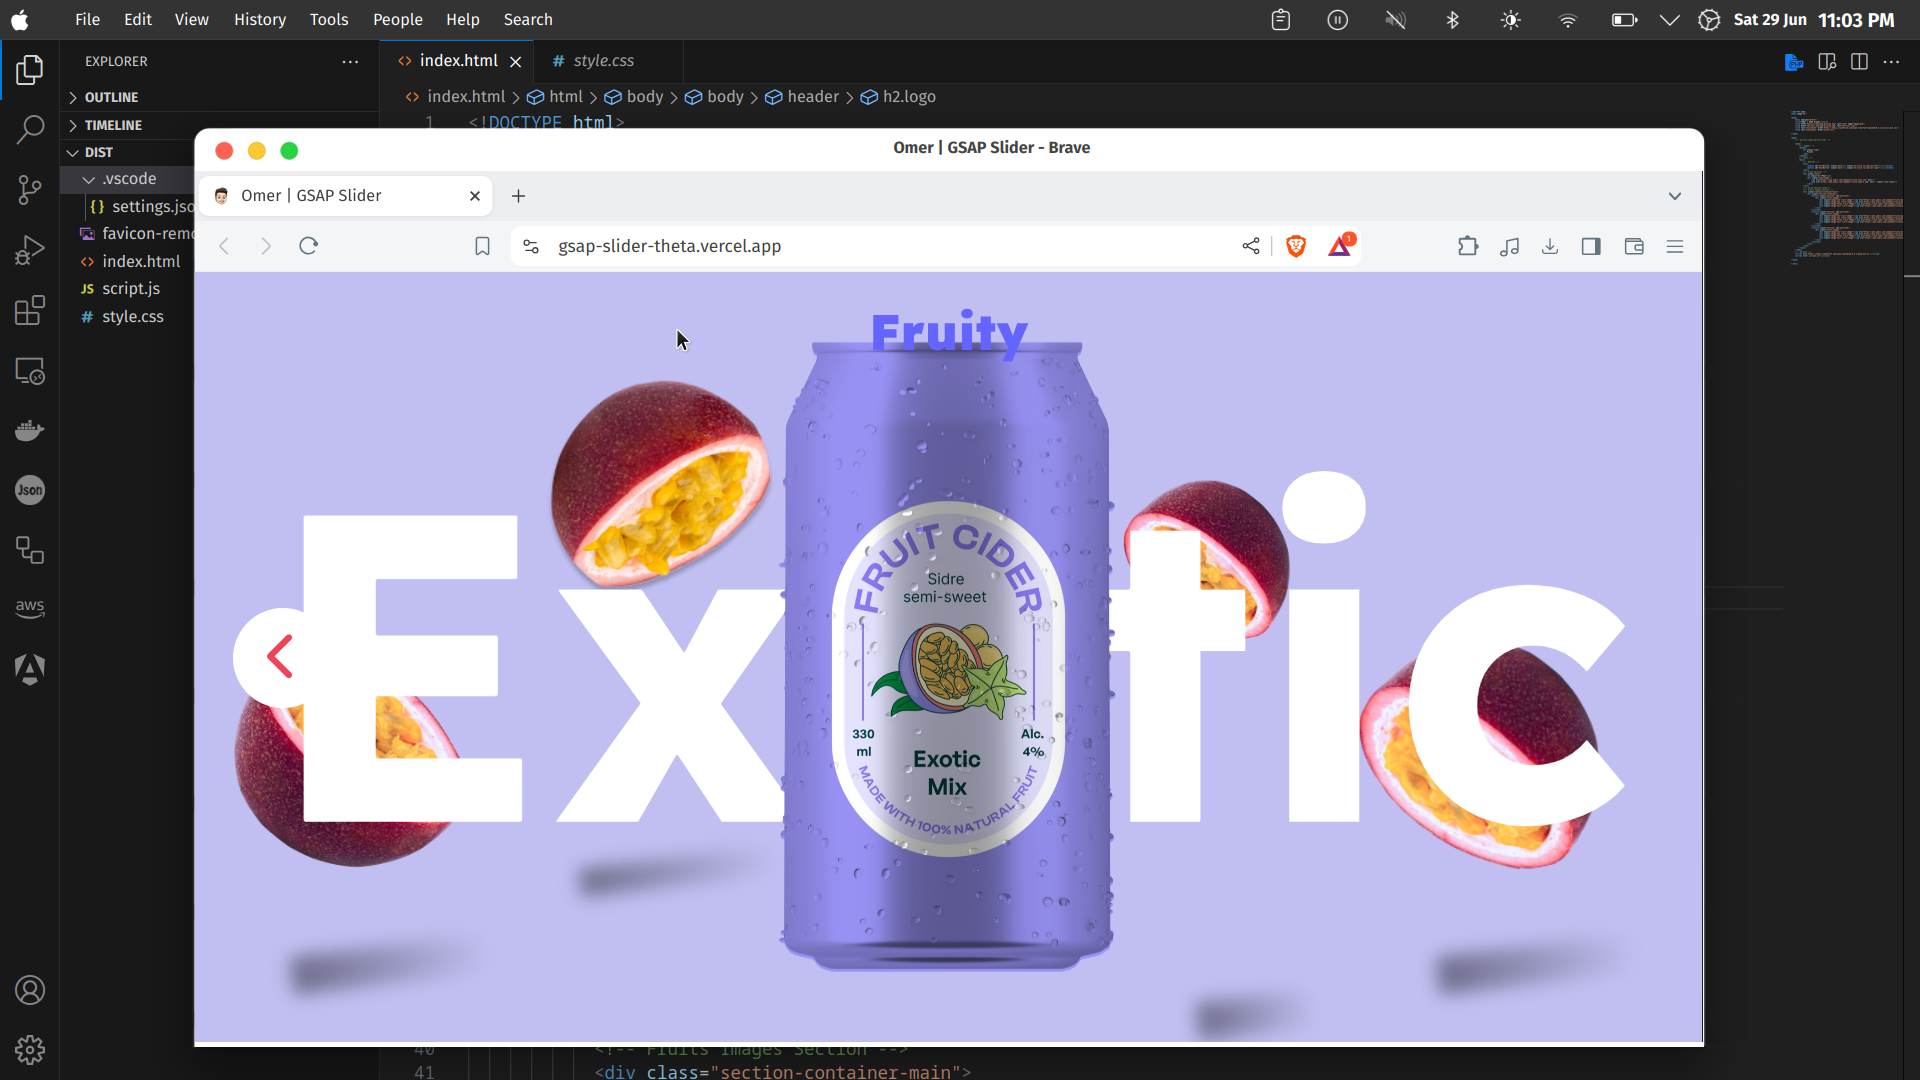Switch to the style.css tab
The height and width of the screenshot is (1080, 1920).
[603, 61]
